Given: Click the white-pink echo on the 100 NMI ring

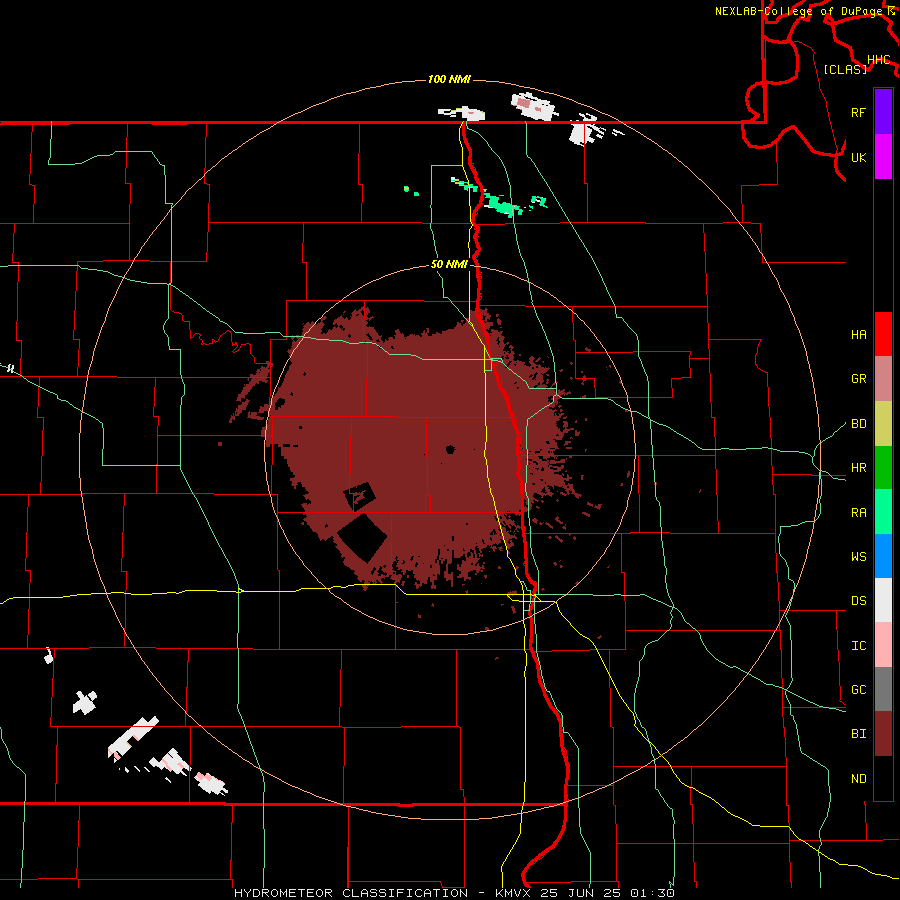Looking at the screenshot, I should pos(534,107).
